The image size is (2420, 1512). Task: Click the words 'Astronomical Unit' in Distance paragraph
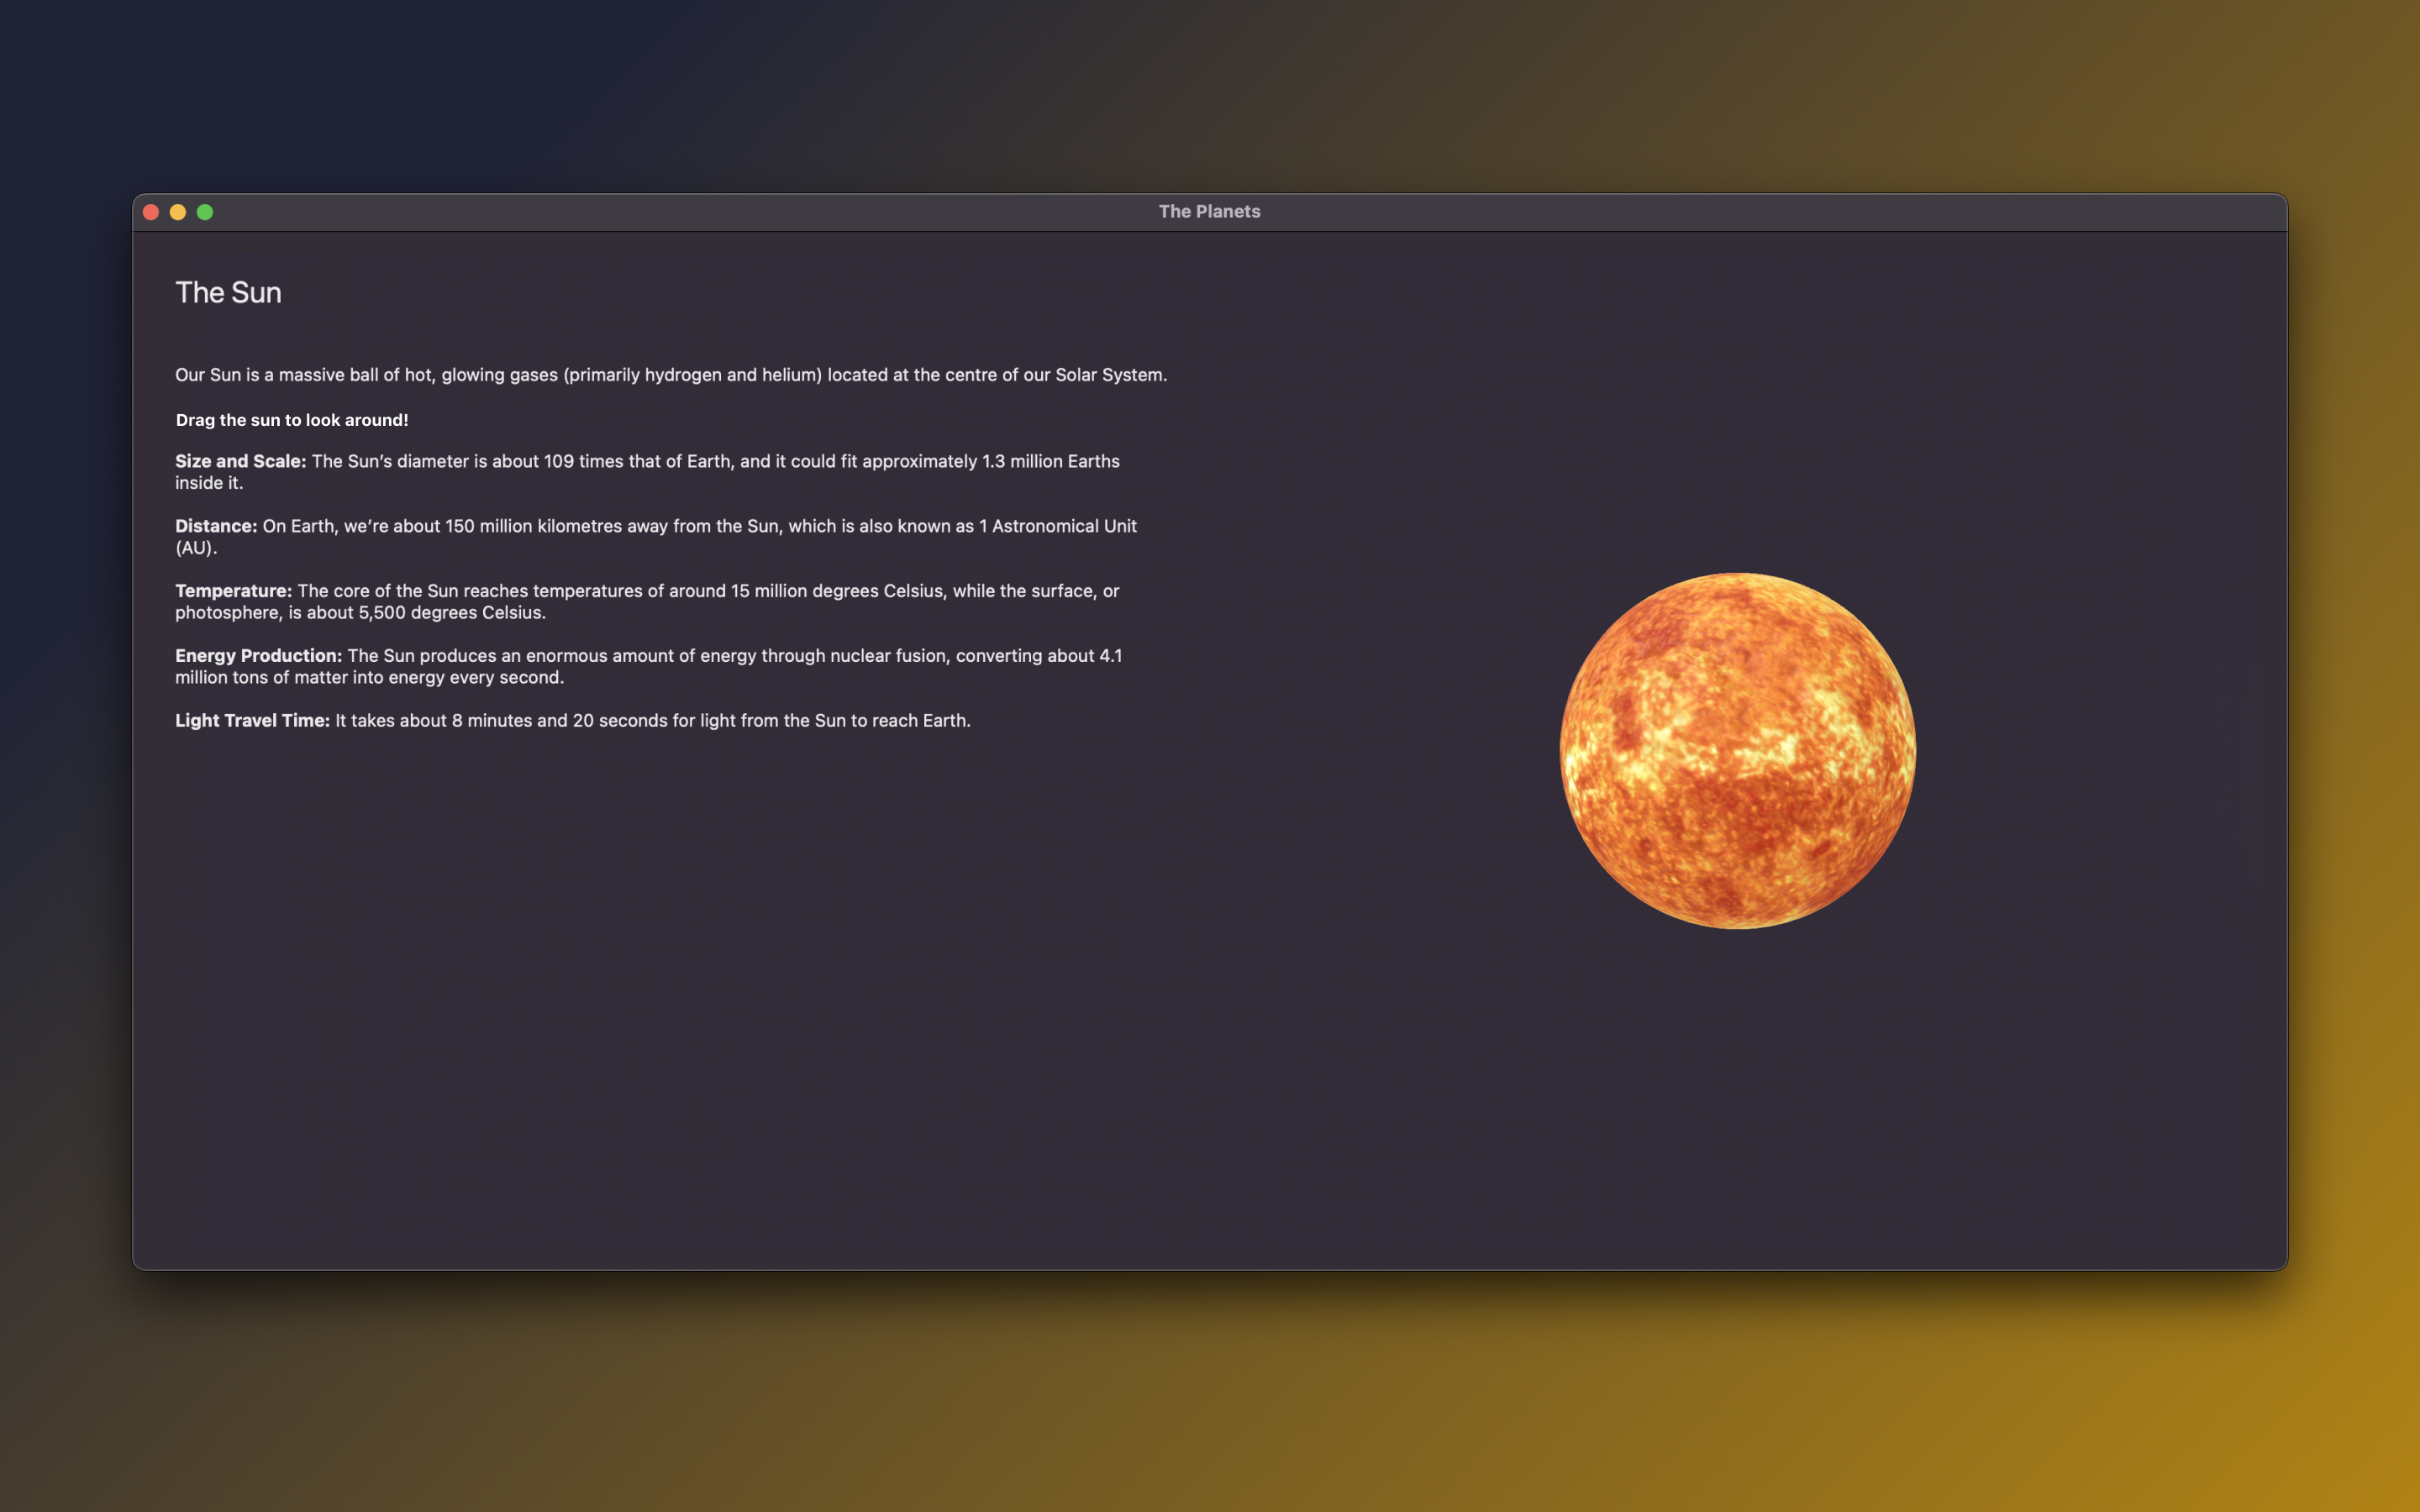pyautogui.click(x=1064, y=526)
